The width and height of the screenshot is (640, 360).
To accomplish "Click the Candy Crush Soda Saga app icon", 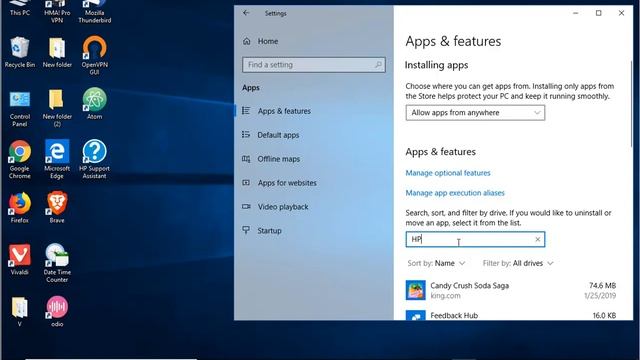I will click(416, 290).
